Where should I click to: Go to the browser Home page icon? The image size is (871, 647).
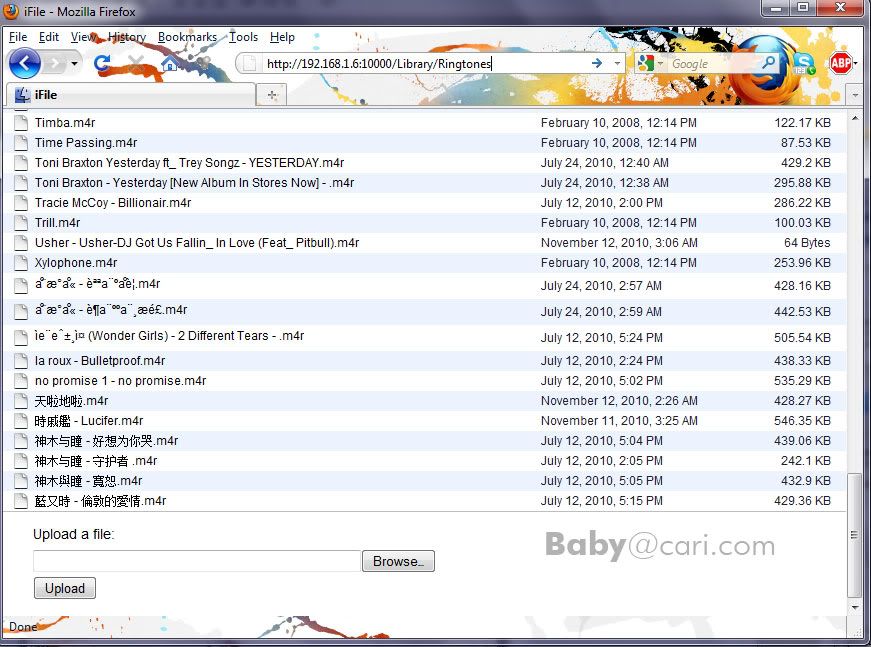(x=170, y=63)
